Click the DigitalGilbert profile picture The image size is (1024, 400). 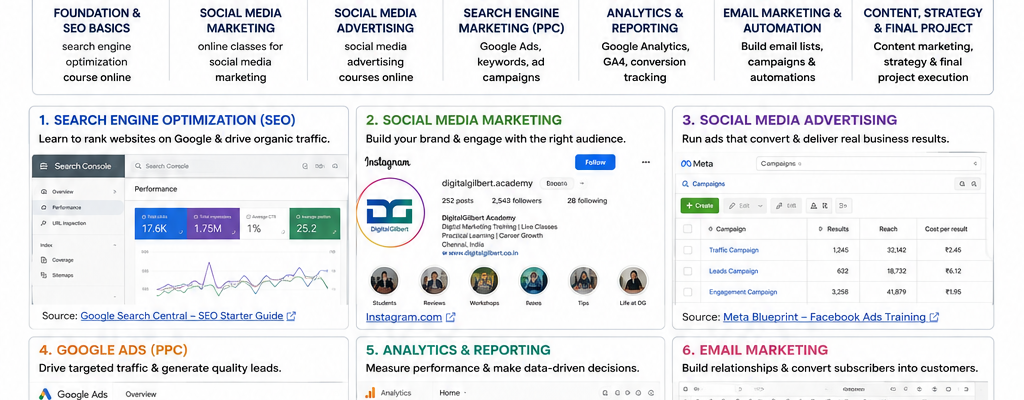tap(391, 212)
